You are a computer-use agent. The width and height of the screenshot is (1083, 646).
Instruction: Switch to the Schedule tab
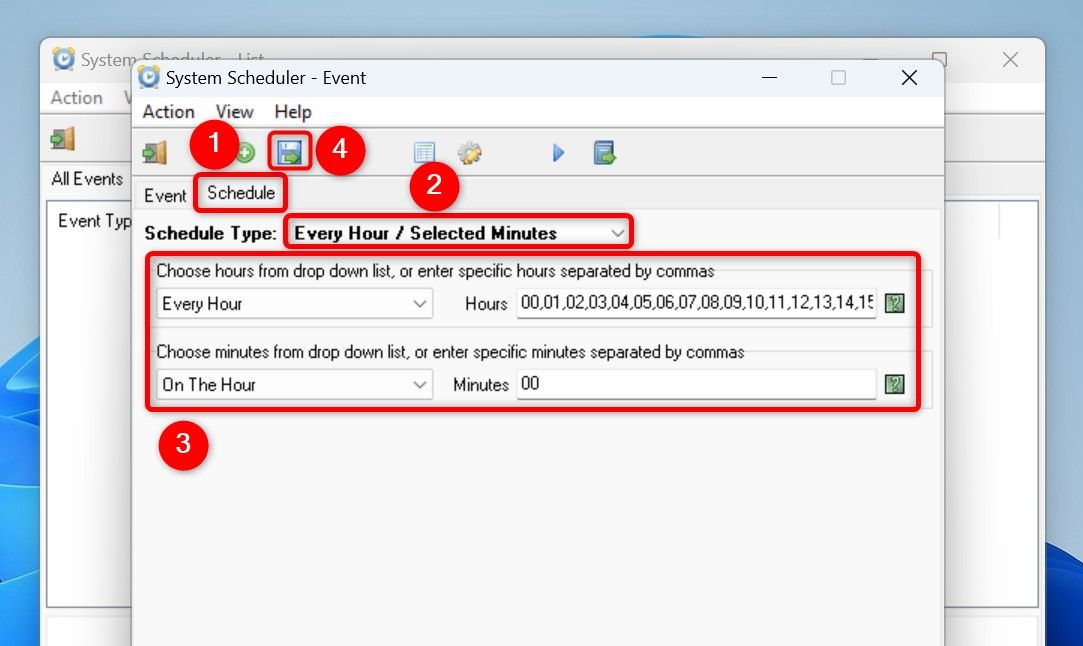[241, 193]
